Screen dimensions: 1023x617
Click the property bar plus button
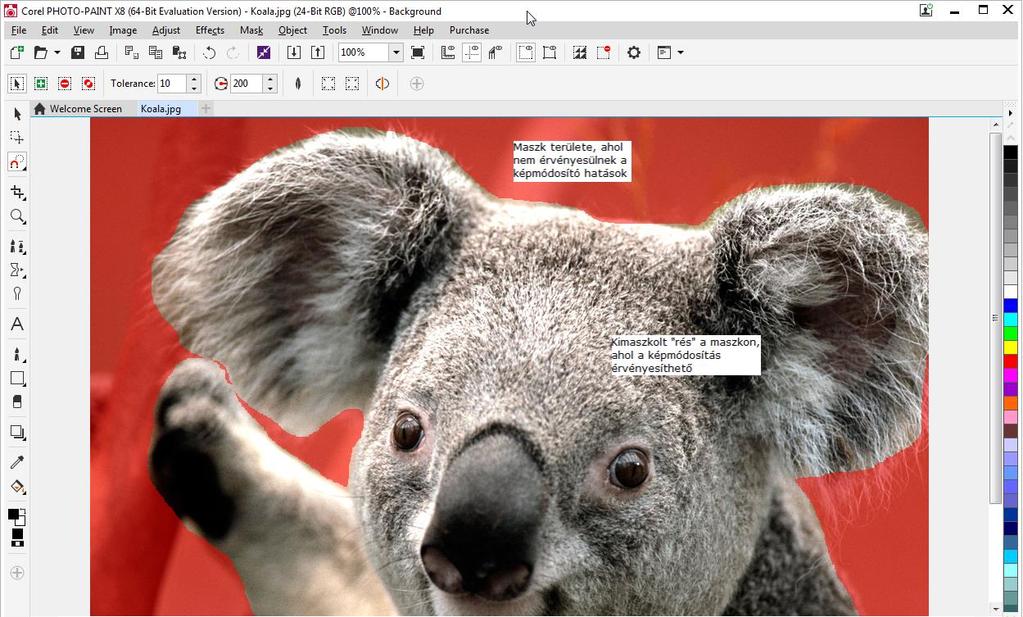pos(416,83)
